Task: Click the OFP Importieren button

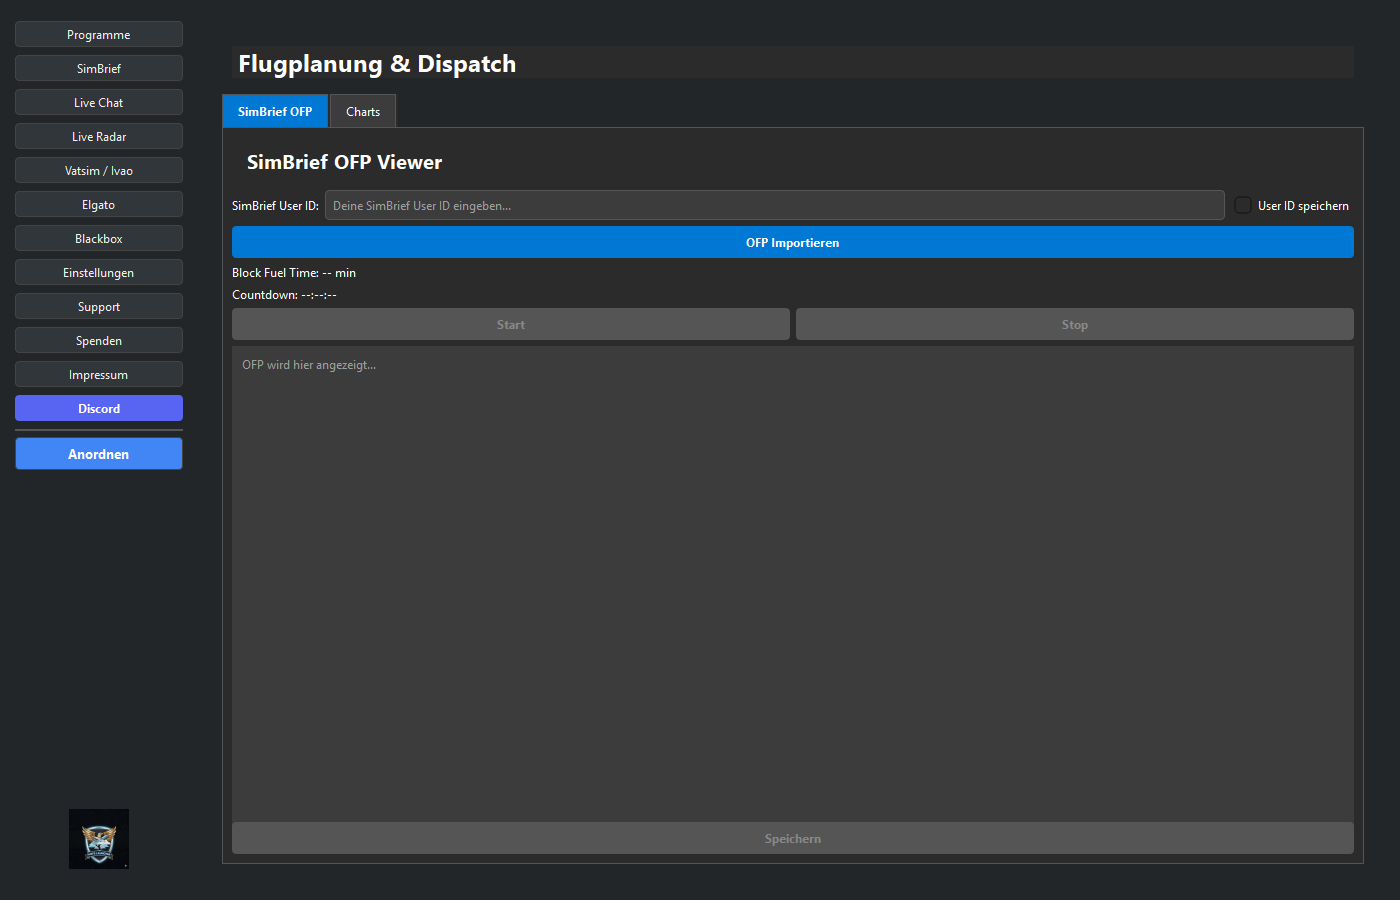Action: (x=792, y=242)
